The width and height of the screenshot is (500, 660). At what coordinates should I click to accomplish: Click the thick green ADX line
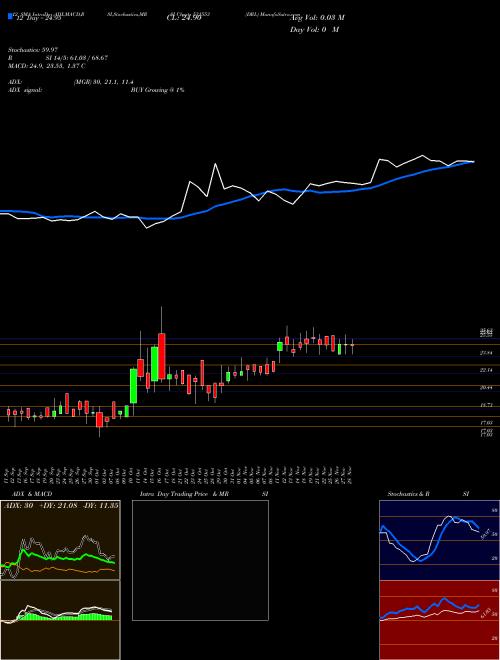pyautogui.click(x=59, y=557)
